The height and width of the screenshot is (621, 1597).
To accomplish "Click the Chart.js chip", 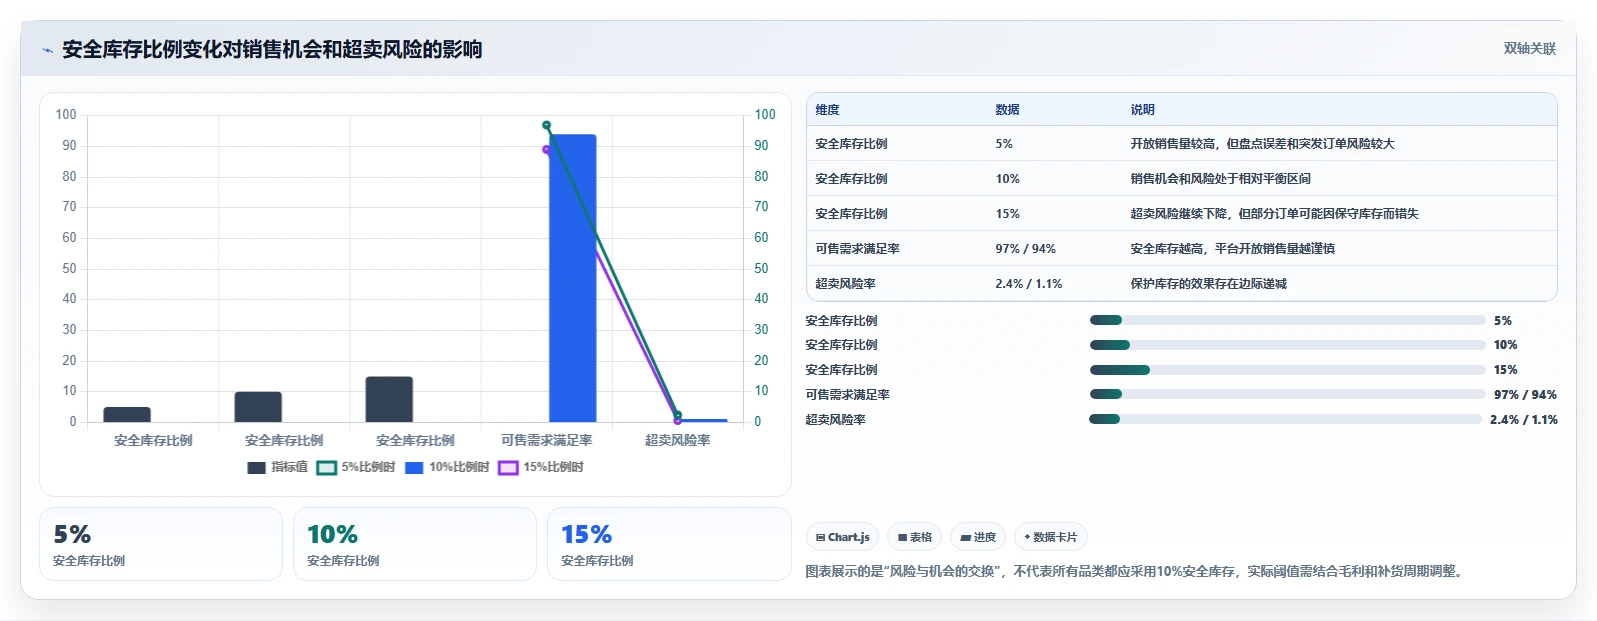I will 843,537.
